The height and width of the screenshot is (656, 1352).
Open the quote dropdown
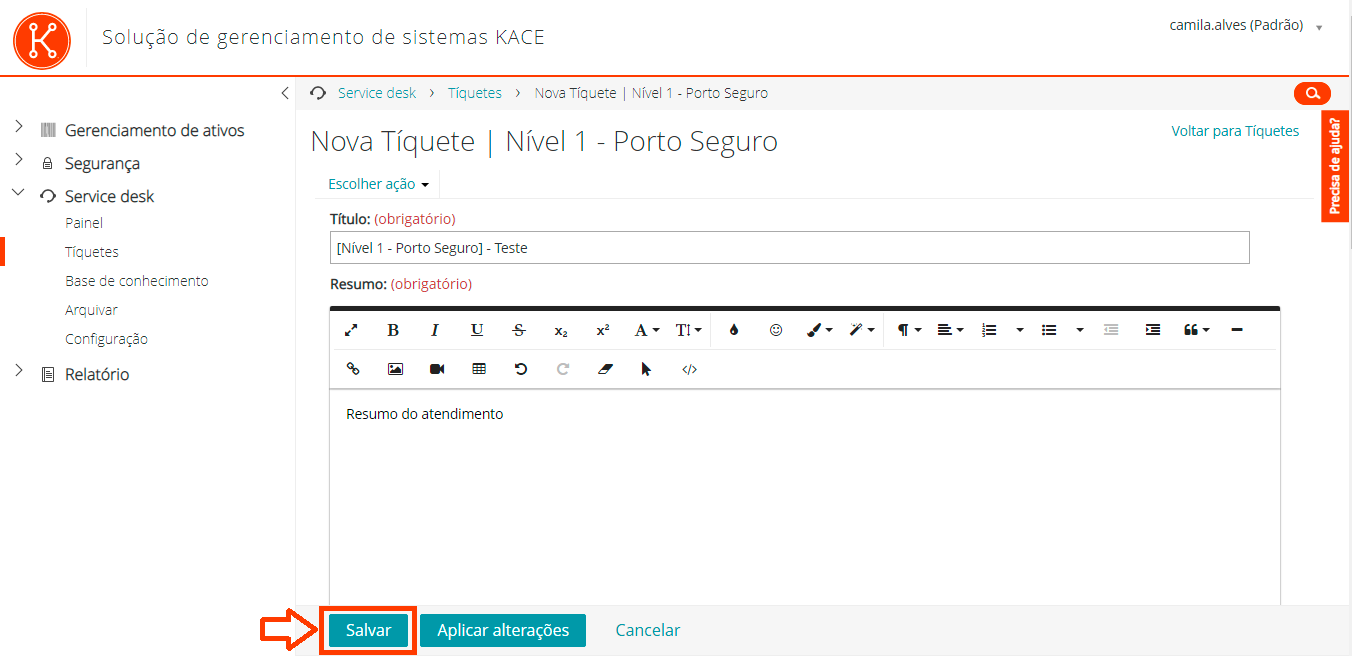click(x=1197, y=330)
